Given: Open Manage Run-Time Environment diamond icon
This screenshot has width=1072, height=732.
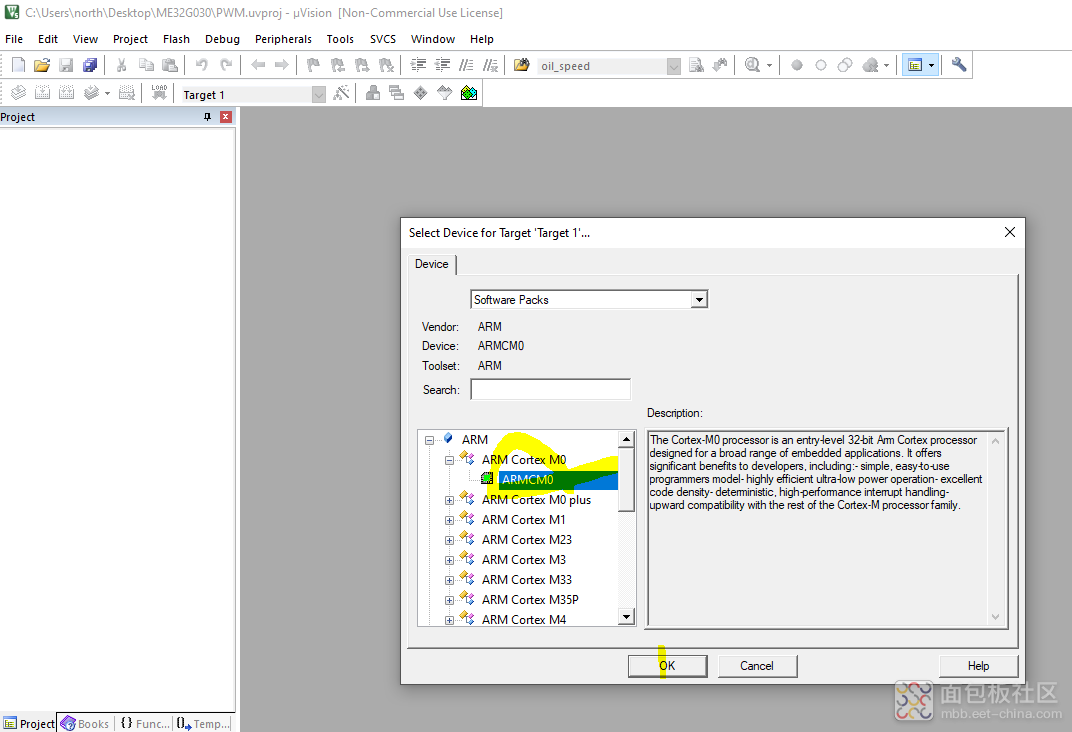Looking at the screenshot, I should (x=420, y=93).
